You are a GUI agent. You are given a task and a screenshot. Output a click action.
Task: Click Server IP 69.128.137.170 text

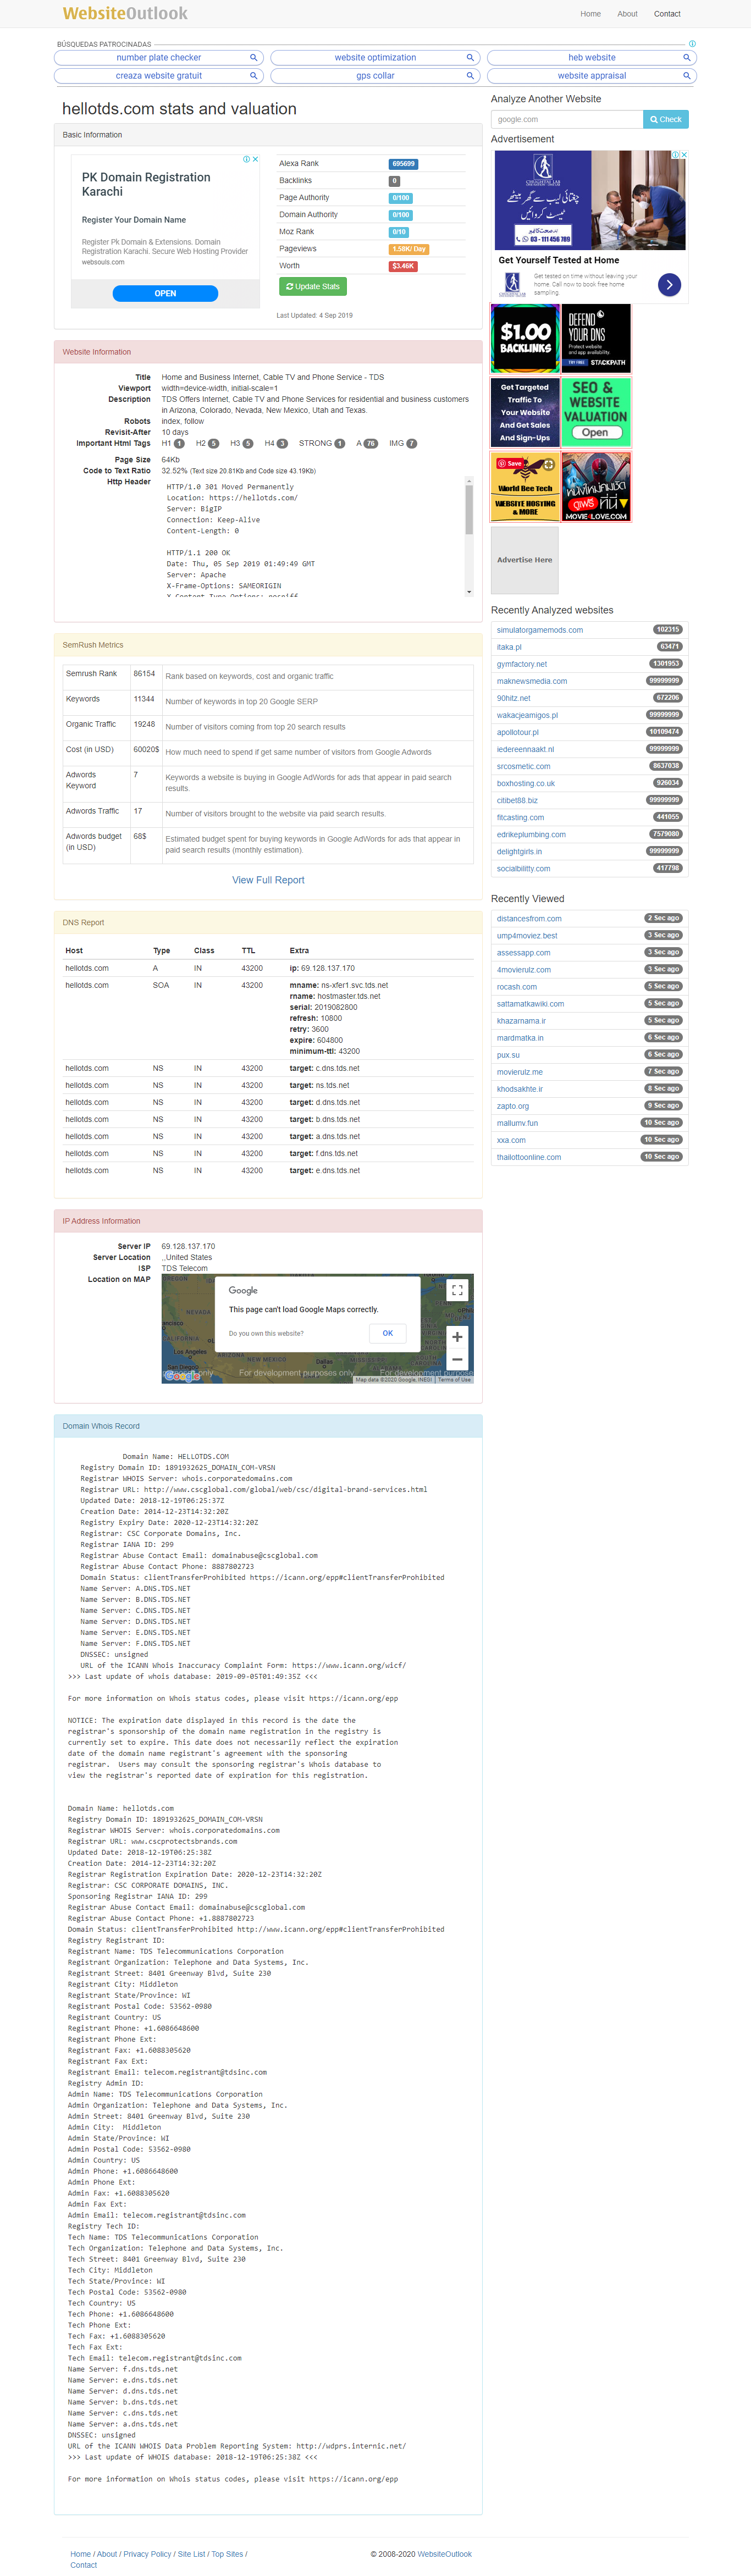click(188, 1246)
